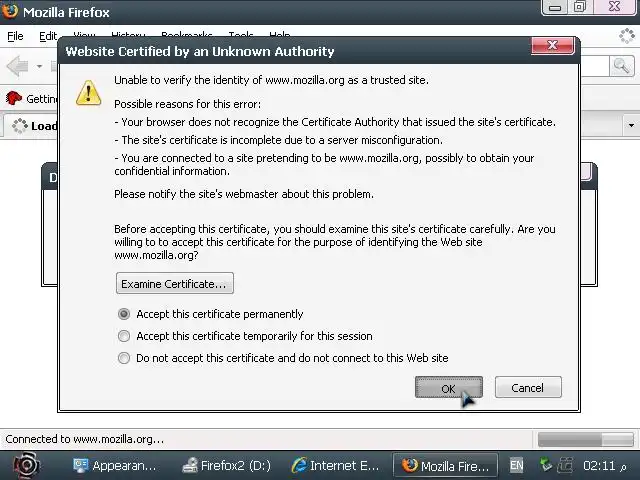The width and height of the screenshot is (640, 480).
Task: Click 'Possible reasons for this error:' text
Action: click(x=187, y=104)
